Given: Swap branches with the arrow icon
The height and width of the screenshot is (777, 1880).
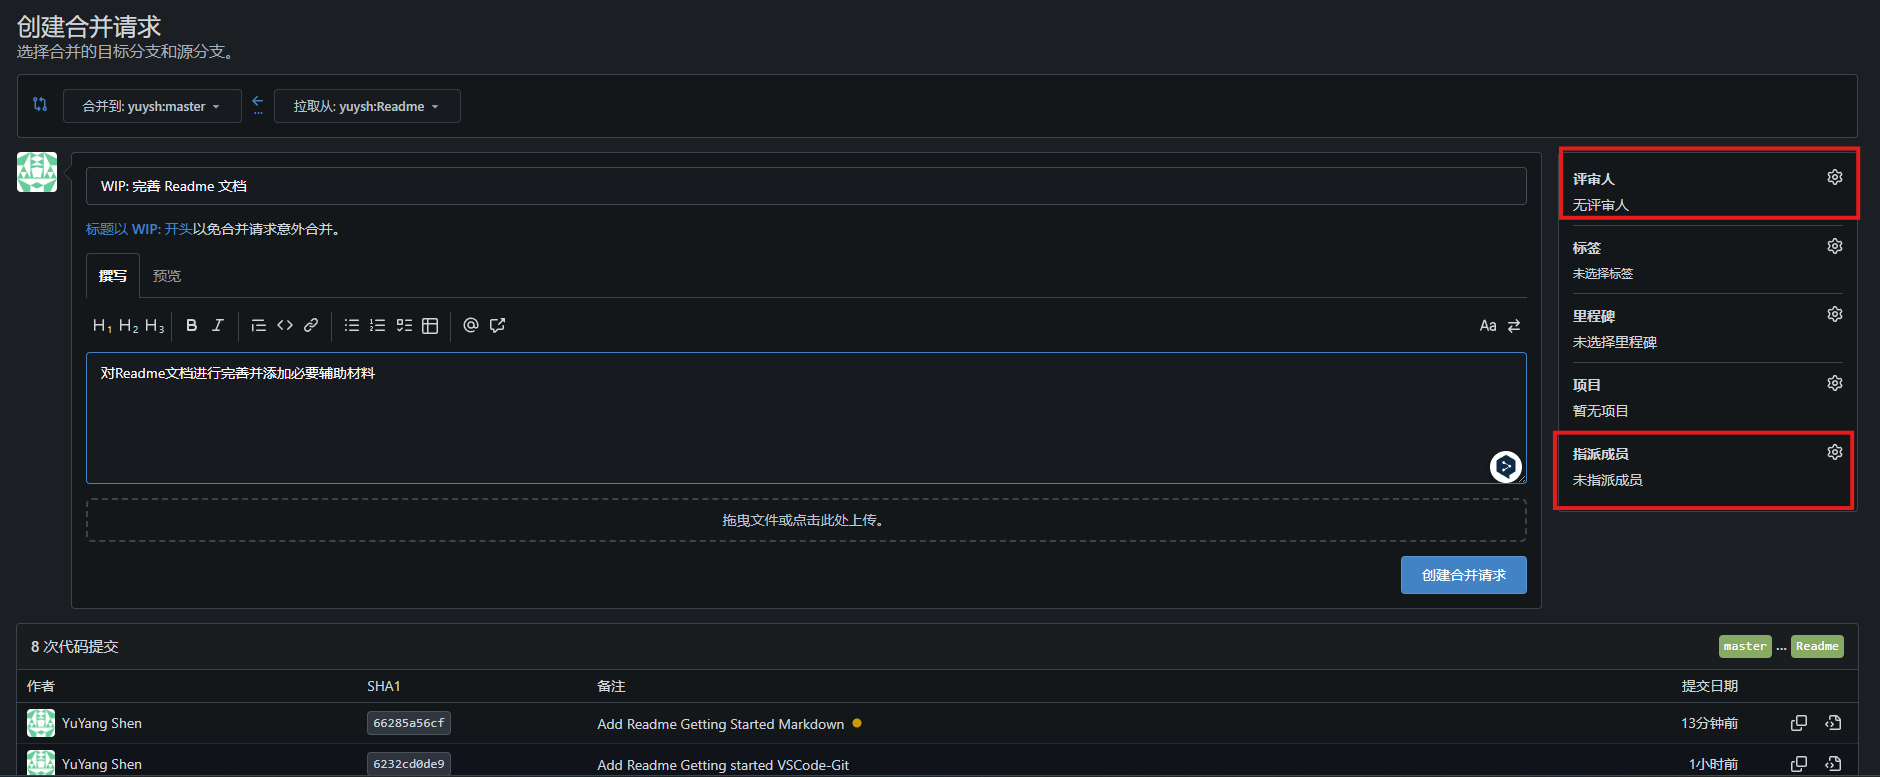Looking at the screenshot, I should click(258, 105).
